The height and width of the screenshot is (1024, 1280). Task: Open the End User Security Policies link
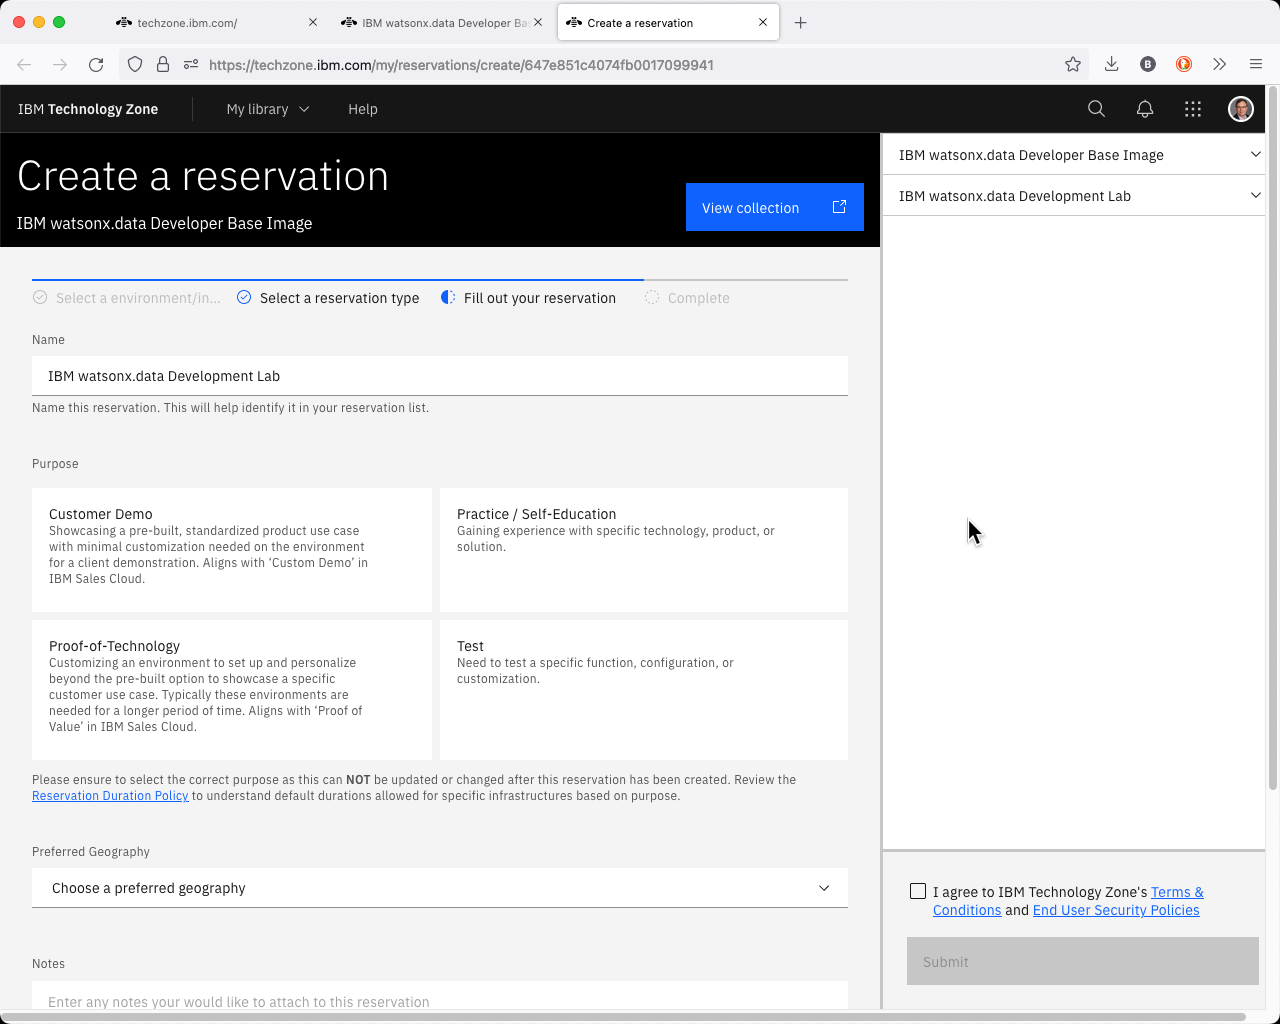1116,910
